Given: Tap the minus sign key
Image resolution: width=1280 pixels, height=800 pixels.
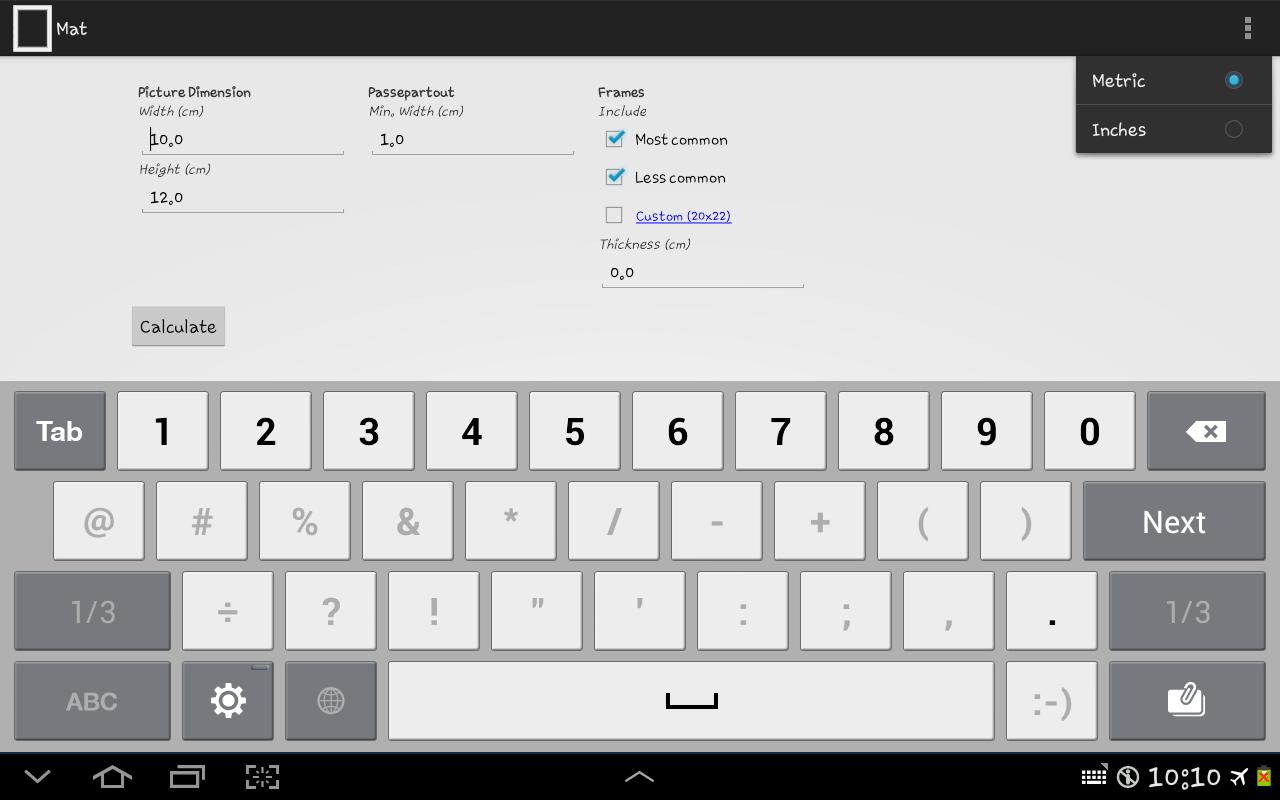Looking at the screenshot, I should [716, 521].
